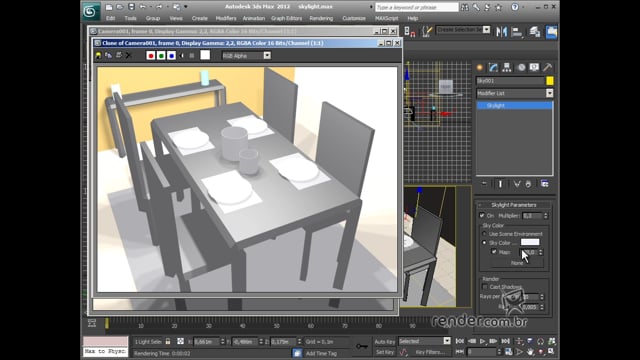The image size is (640, 360).
Task: Switch to the Utilities hammer panel tab
Action: coord(547,67)
